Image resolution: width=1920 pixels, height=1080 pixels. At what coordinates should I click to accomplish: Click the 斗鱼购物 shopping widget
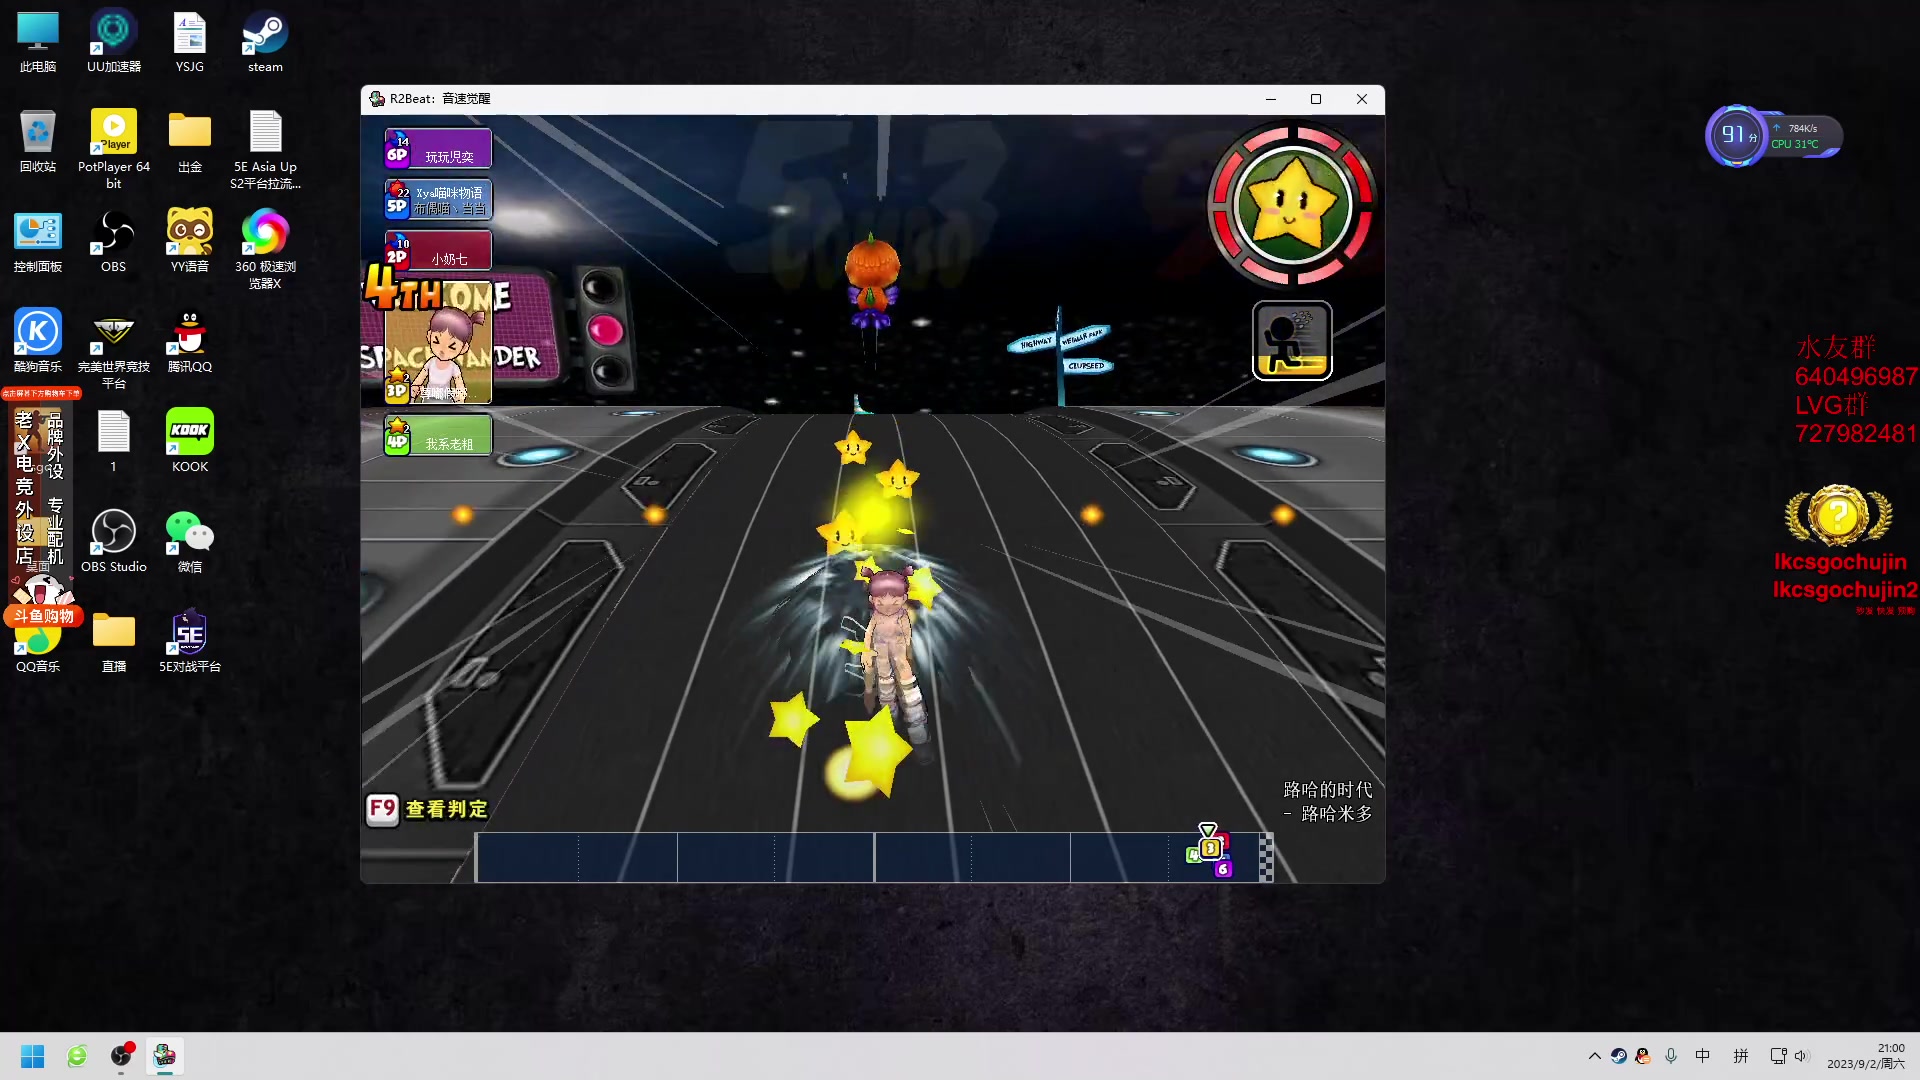44,615
